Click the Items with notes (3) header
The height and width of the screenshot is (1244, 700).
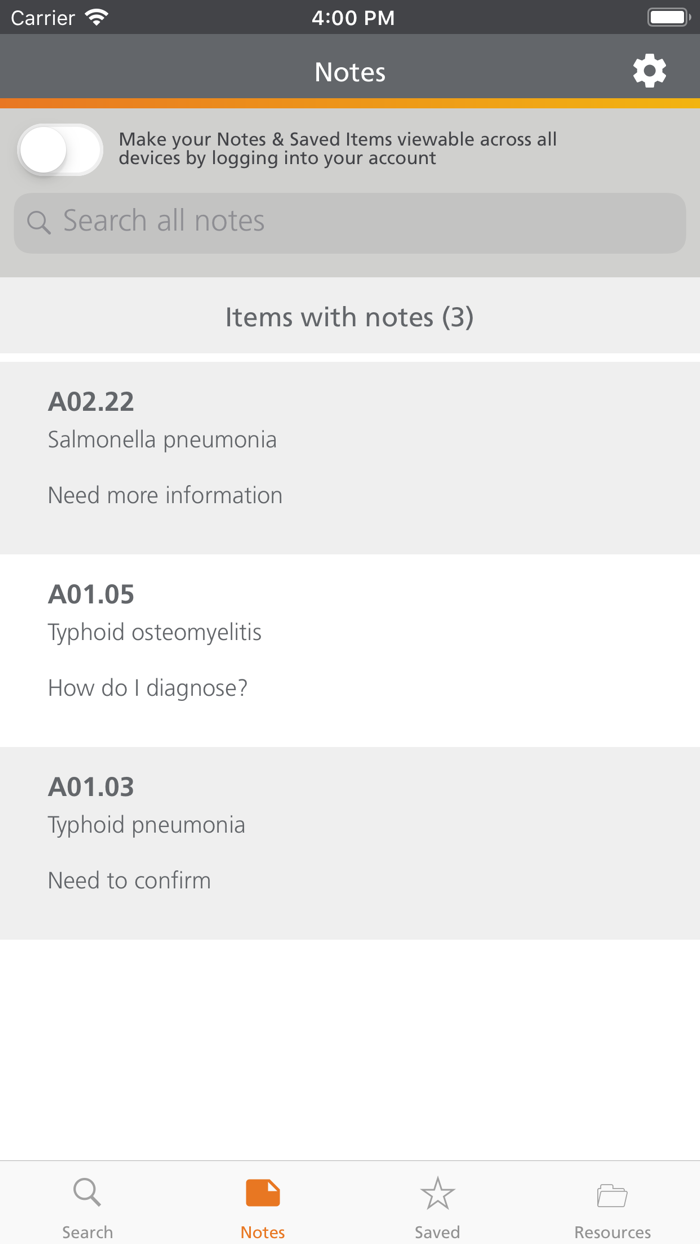350,316
